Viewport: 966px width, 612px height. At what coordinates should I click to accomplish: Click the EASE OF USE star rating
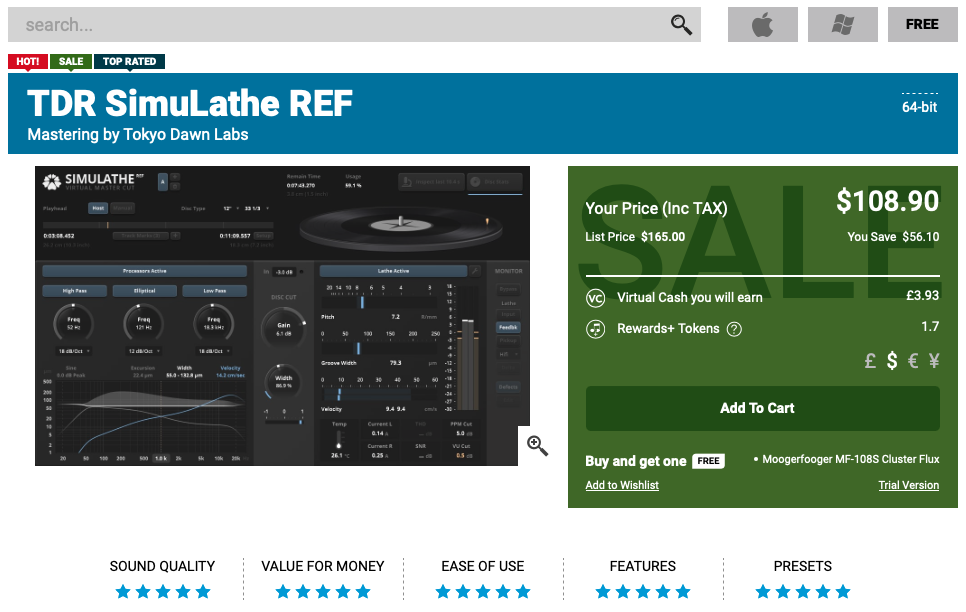pyautogui.click(x=483, y=592)
